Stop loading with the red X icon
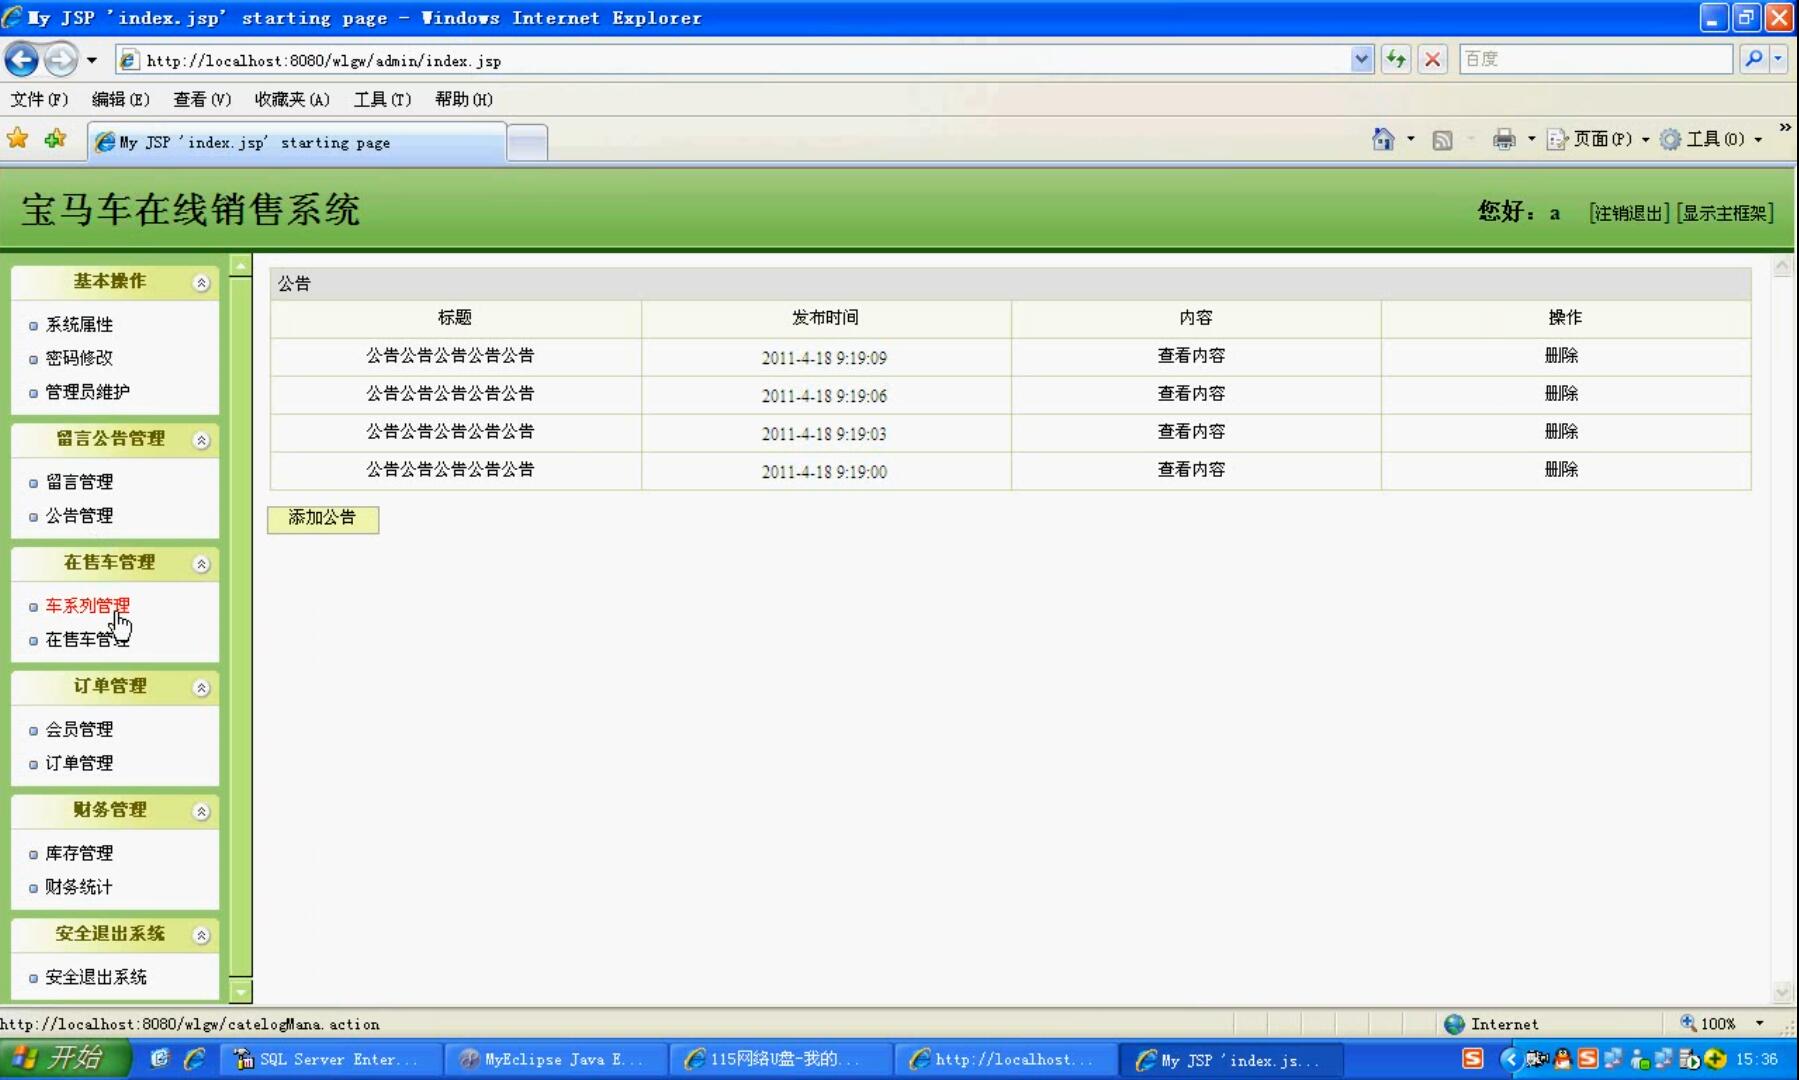Image resolution: width=1799 pixels, height=1080 pixels. point(1432,60)
